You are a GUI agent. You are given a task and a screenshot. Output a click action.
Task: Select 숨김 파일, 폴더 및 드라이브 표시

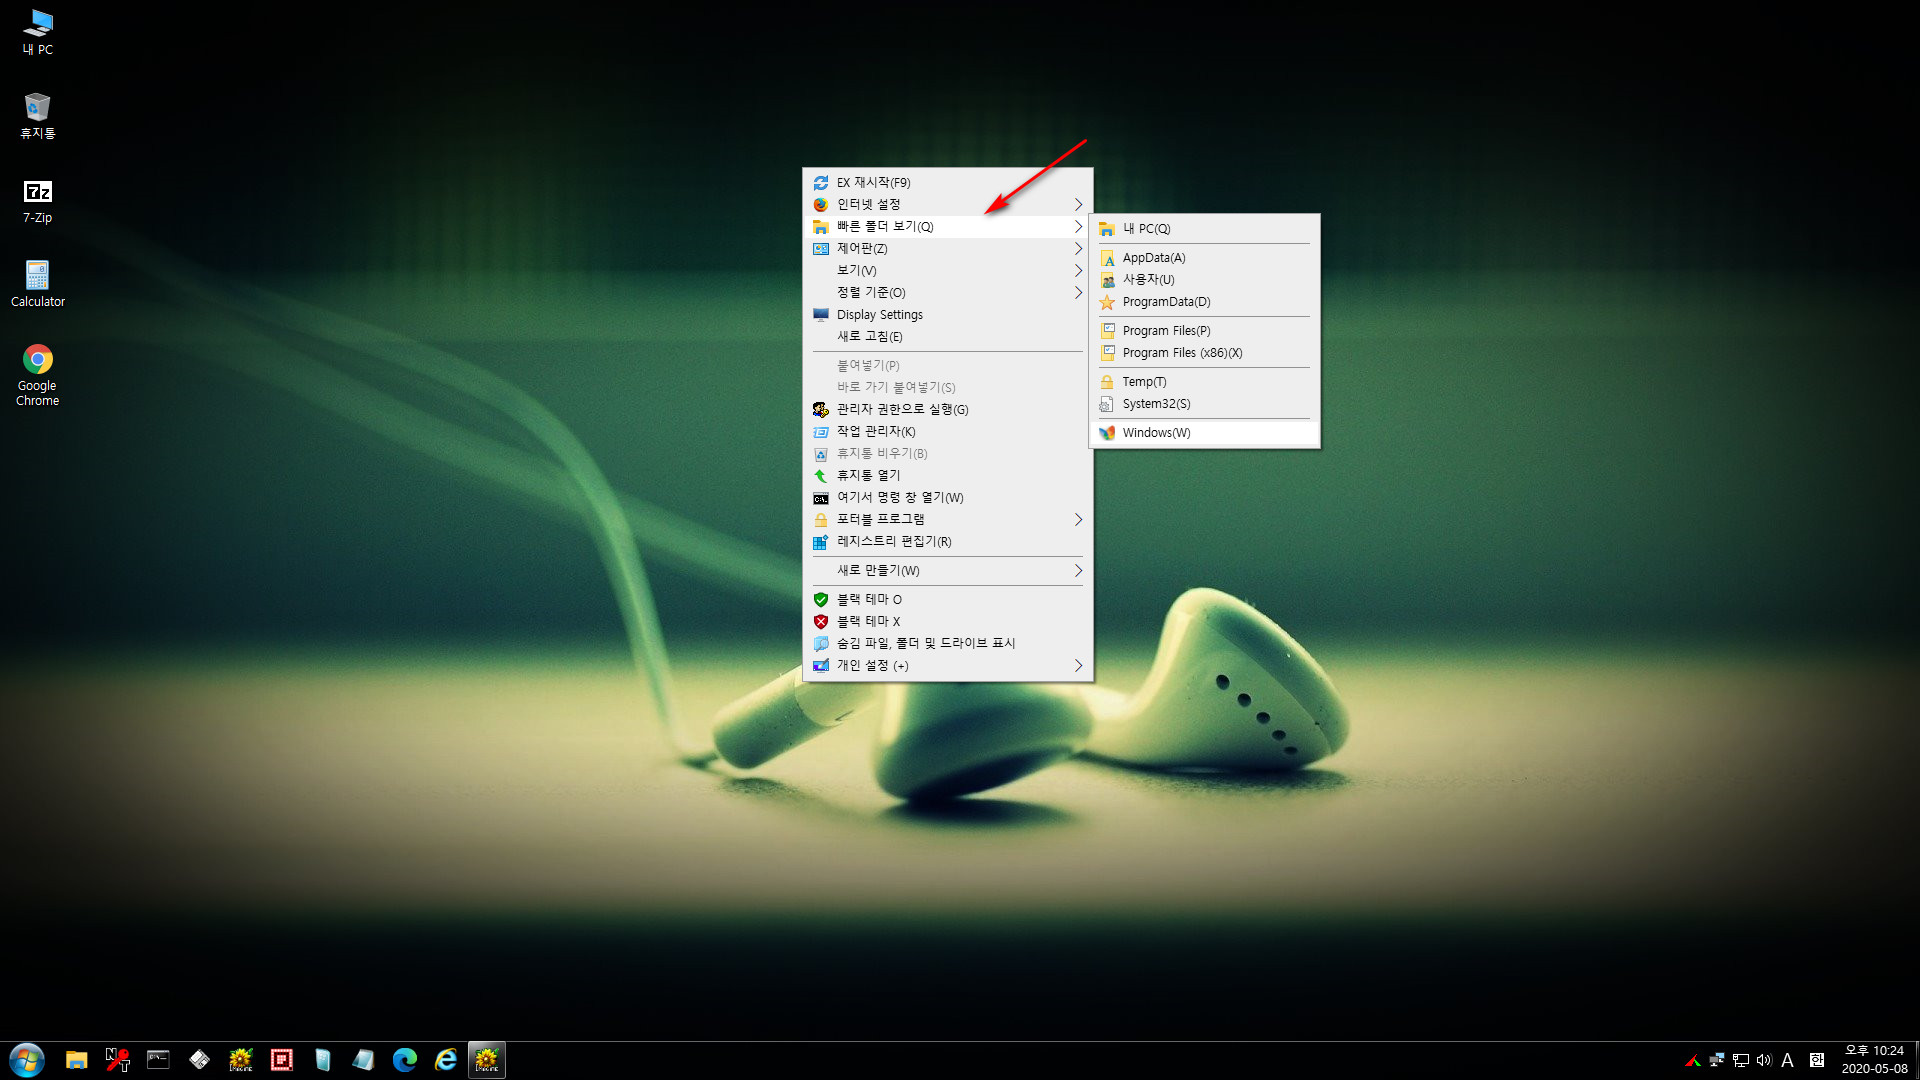[947, 644]
